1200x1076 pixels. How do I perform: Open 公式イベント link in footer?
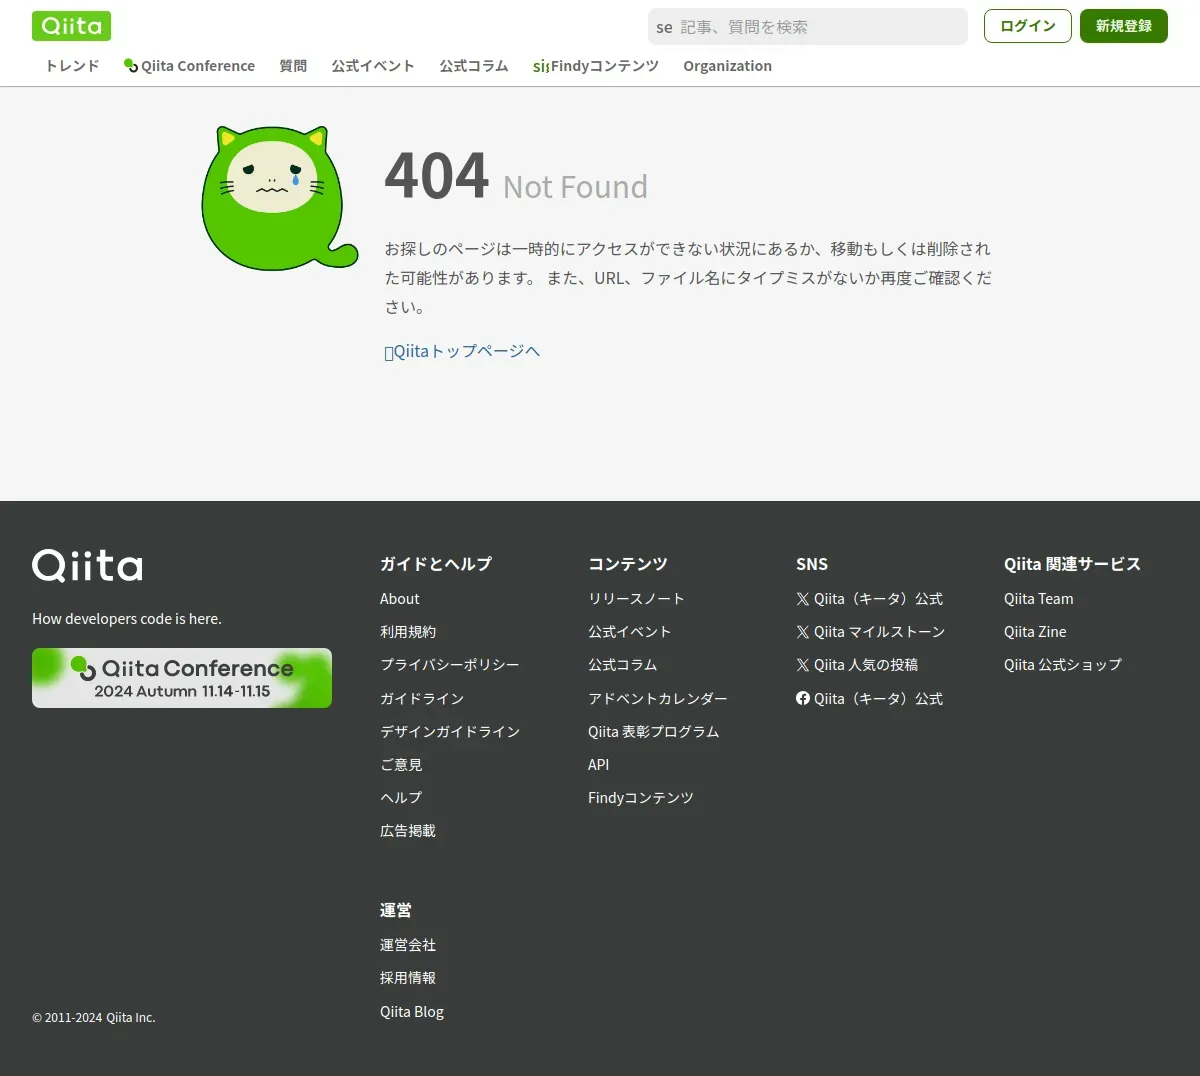[630, 632]
